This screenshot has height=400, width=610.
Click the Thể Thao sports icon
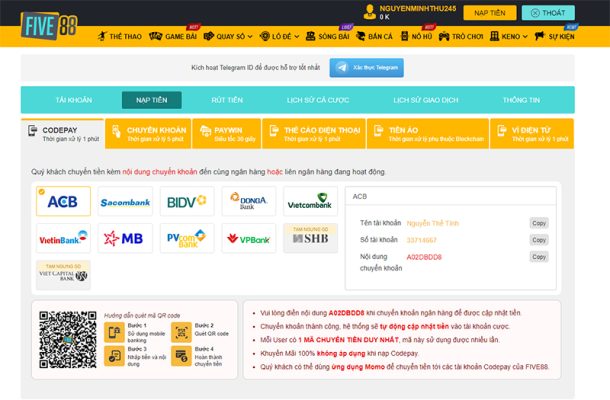pyautogui.click(x=102, y=36)
